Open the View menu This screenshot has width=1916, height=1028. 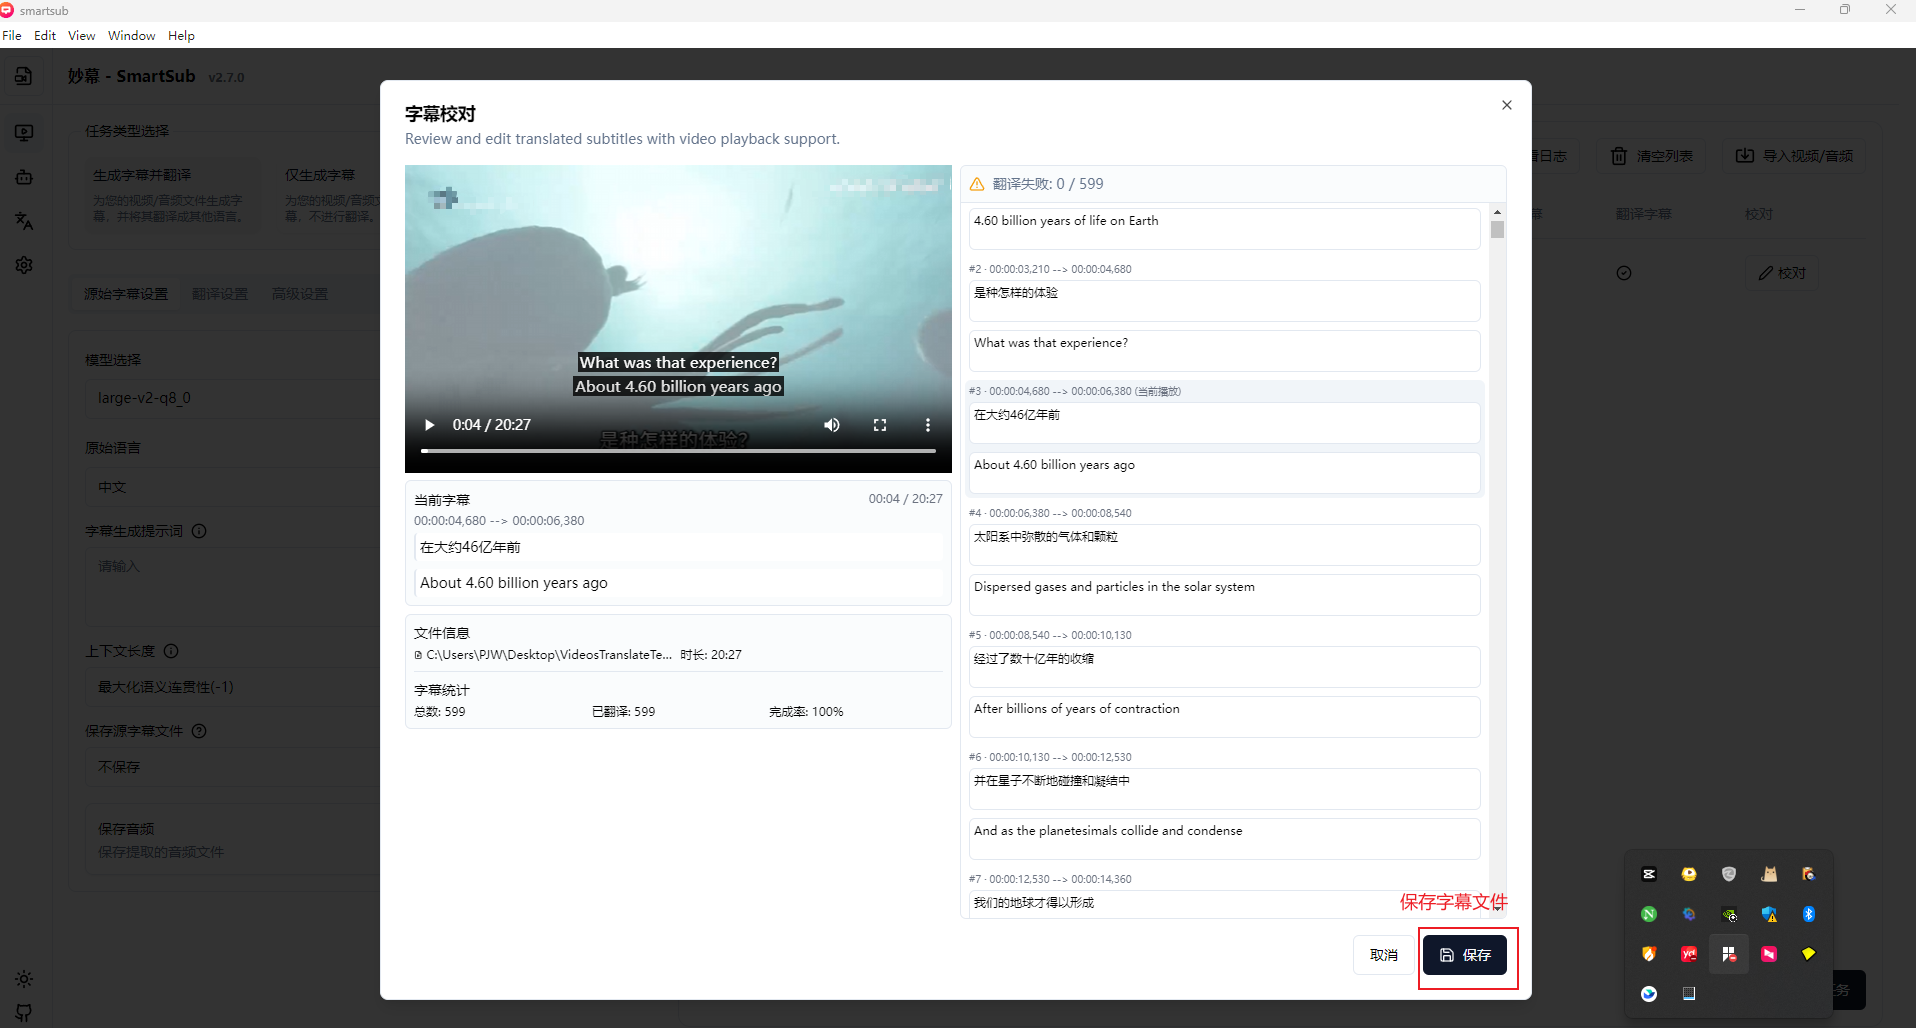coord(81,35)
